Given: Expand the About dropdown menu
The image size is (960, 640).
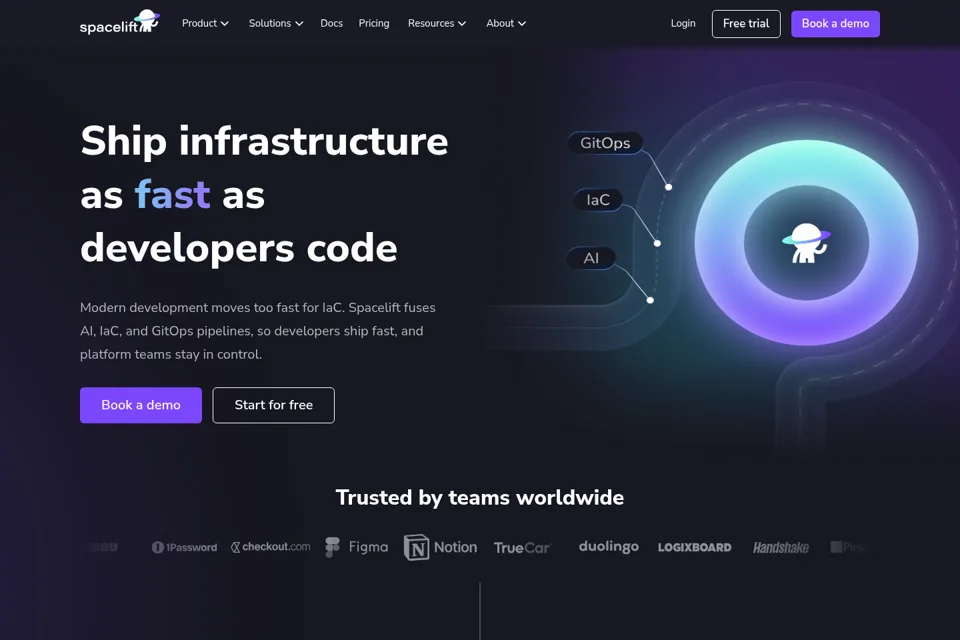Looking at the screenshot, I should [506, 23].
